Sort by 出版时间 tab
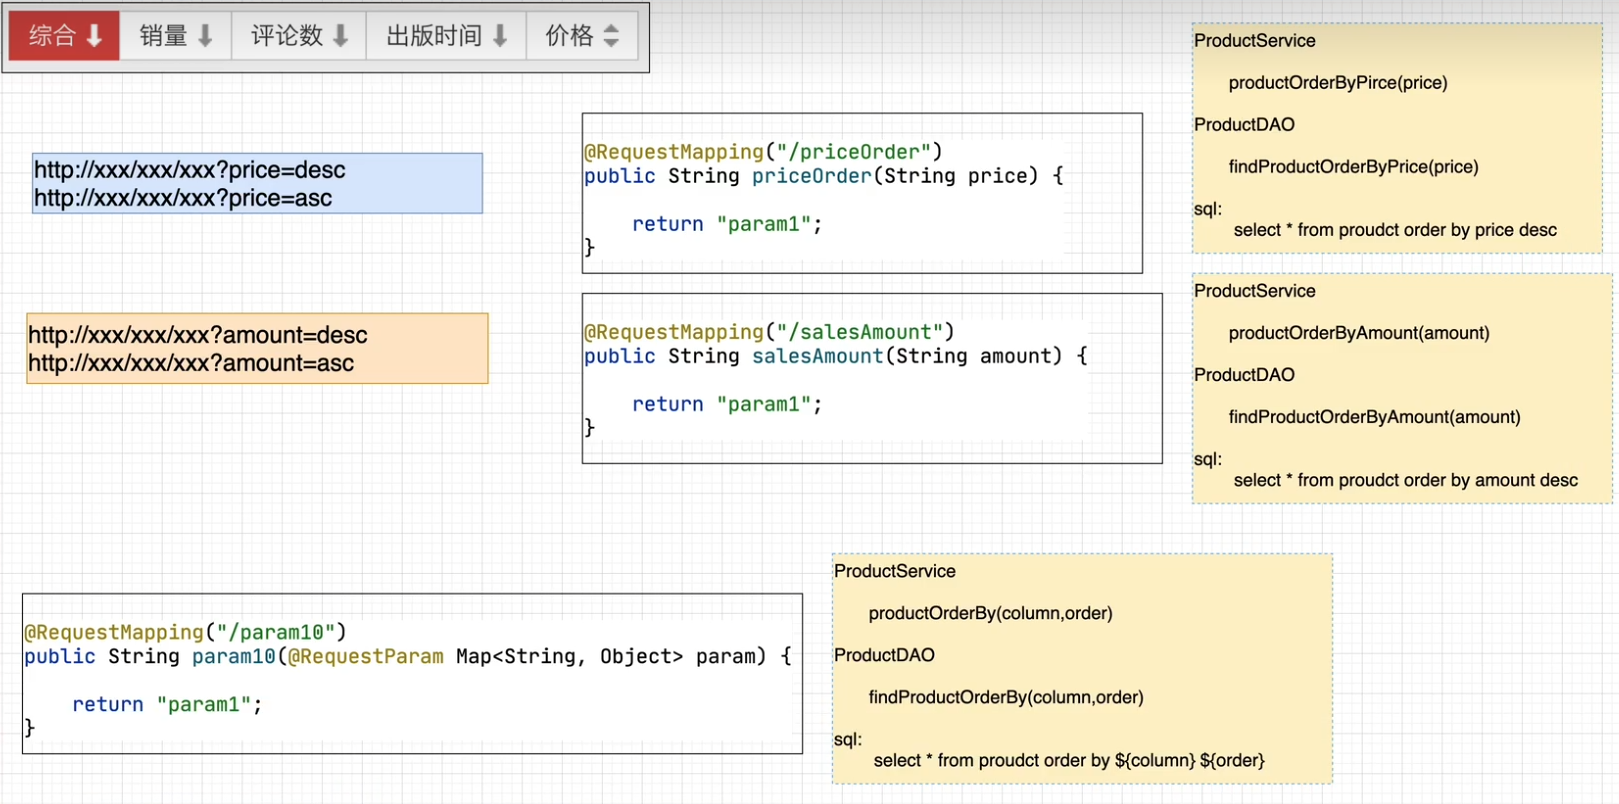The image size is (1619, 804). [x=446, y=36]
